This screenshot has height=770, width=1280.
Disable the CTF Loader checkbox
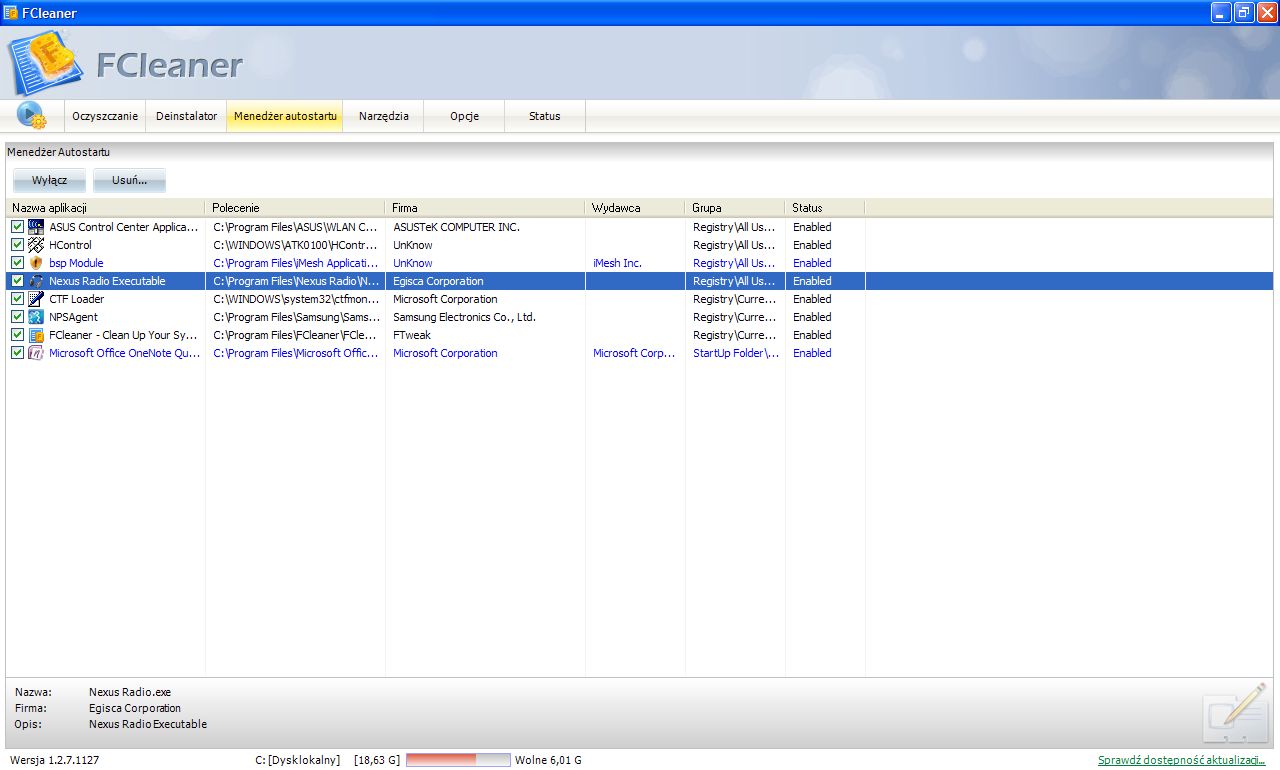coord(17,299)
